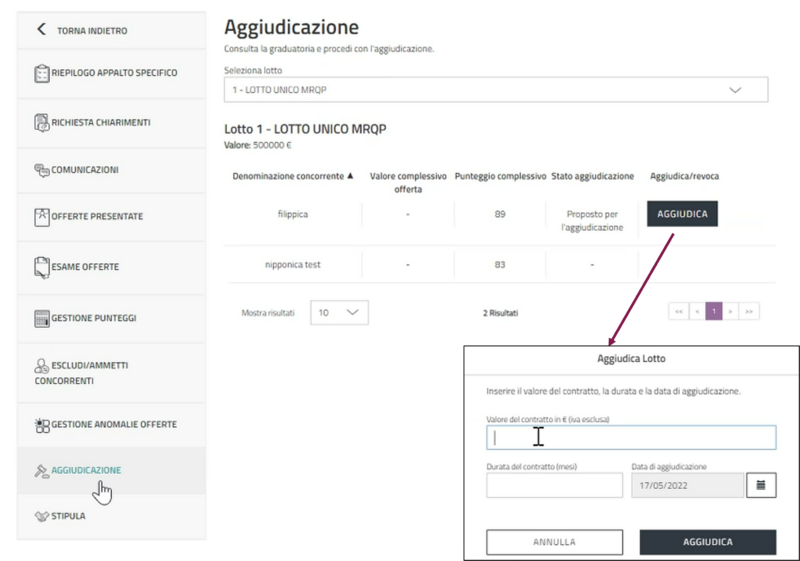The image size is (800, 561).
Task: Click the Richiesta Chiarimenti icon
Action: (x=42, y=123)
